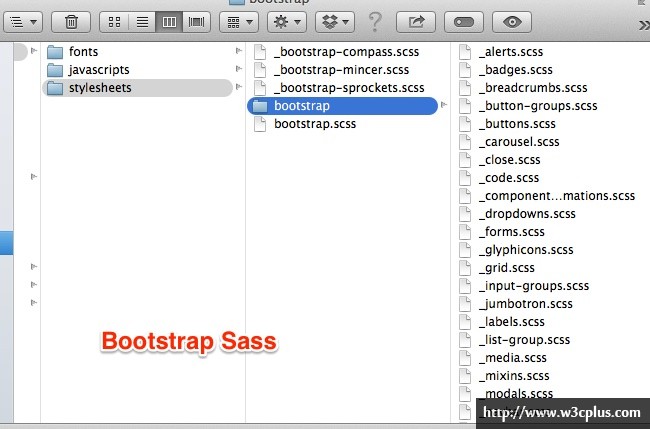Screen dimensions: 650x429
Task: Click the Quick Look eye button
Action: pyautogui.click(x=512, y=22)
